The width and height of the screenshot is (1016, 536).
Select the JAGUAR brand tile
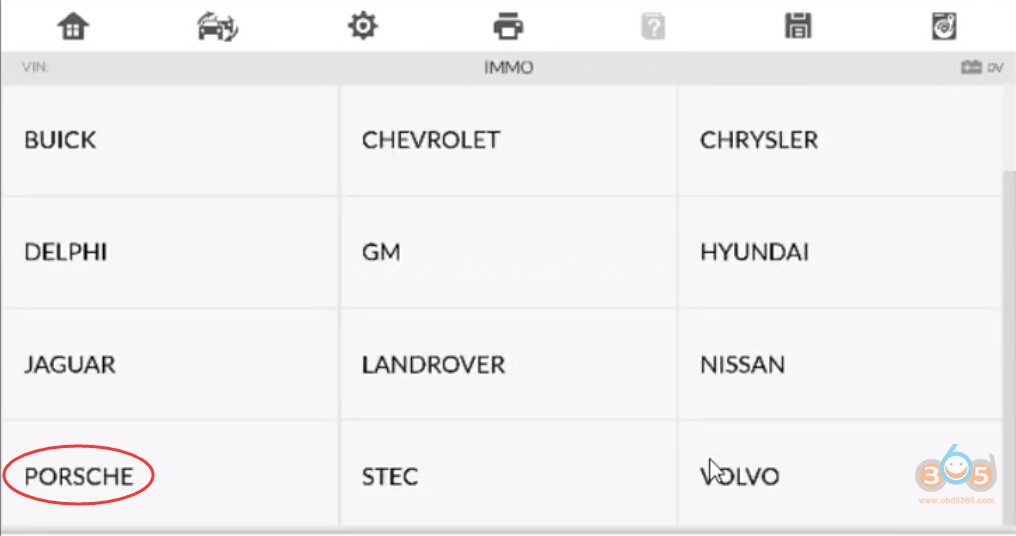(170, 364)
